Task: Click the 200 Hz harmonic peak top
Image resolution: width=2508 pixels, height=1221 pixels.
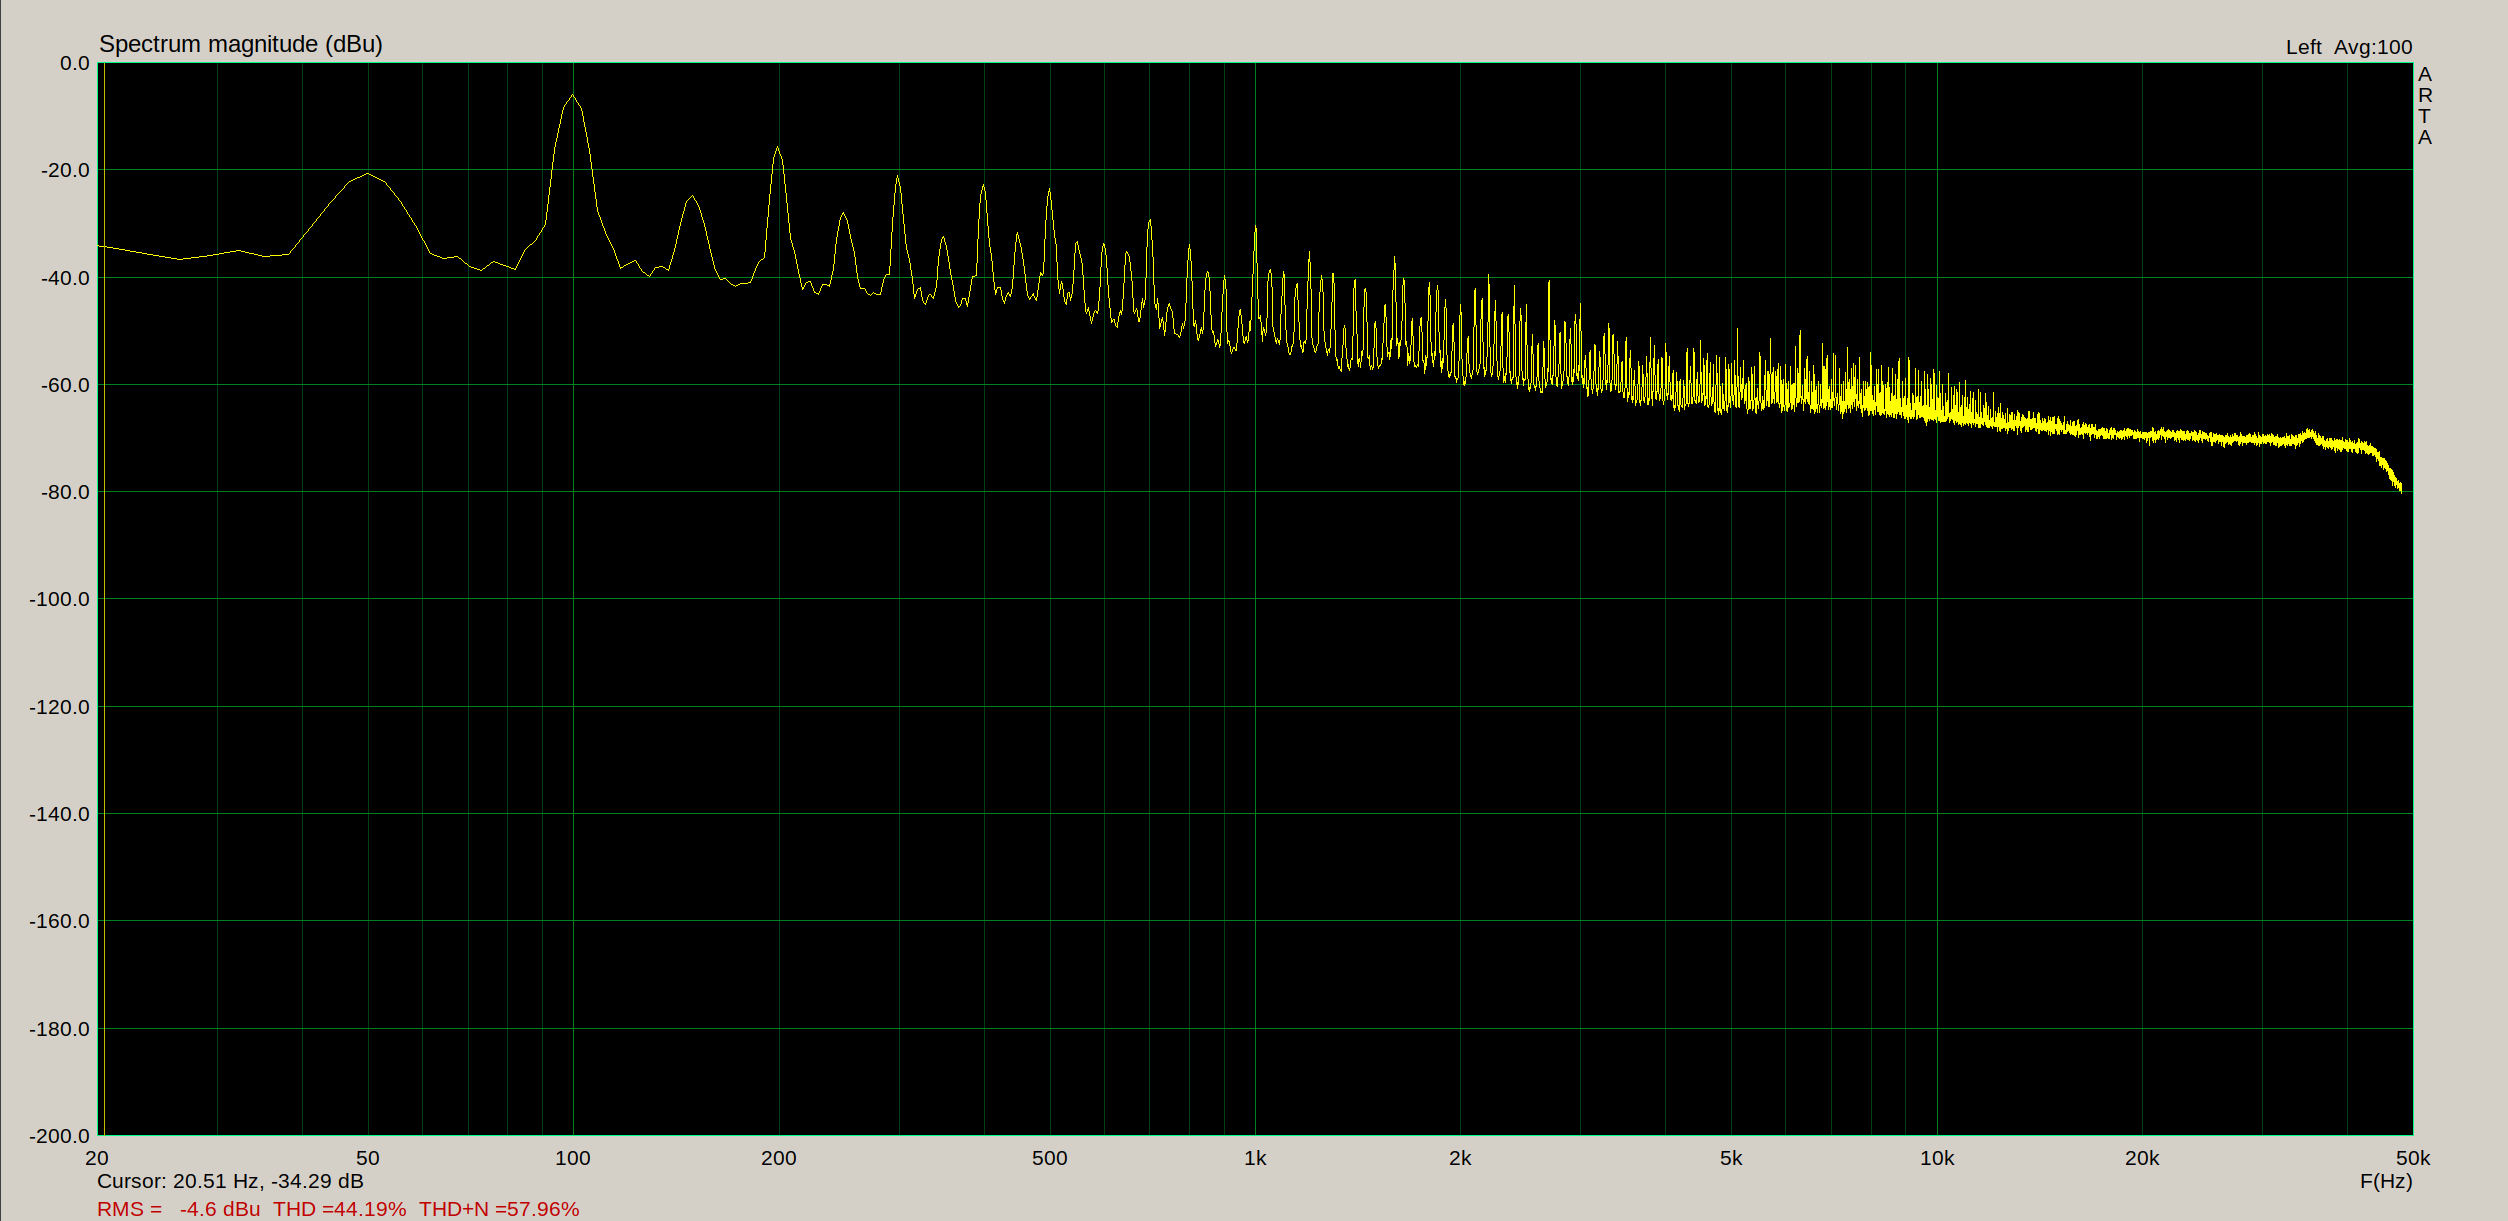Action: click(778, 149)
